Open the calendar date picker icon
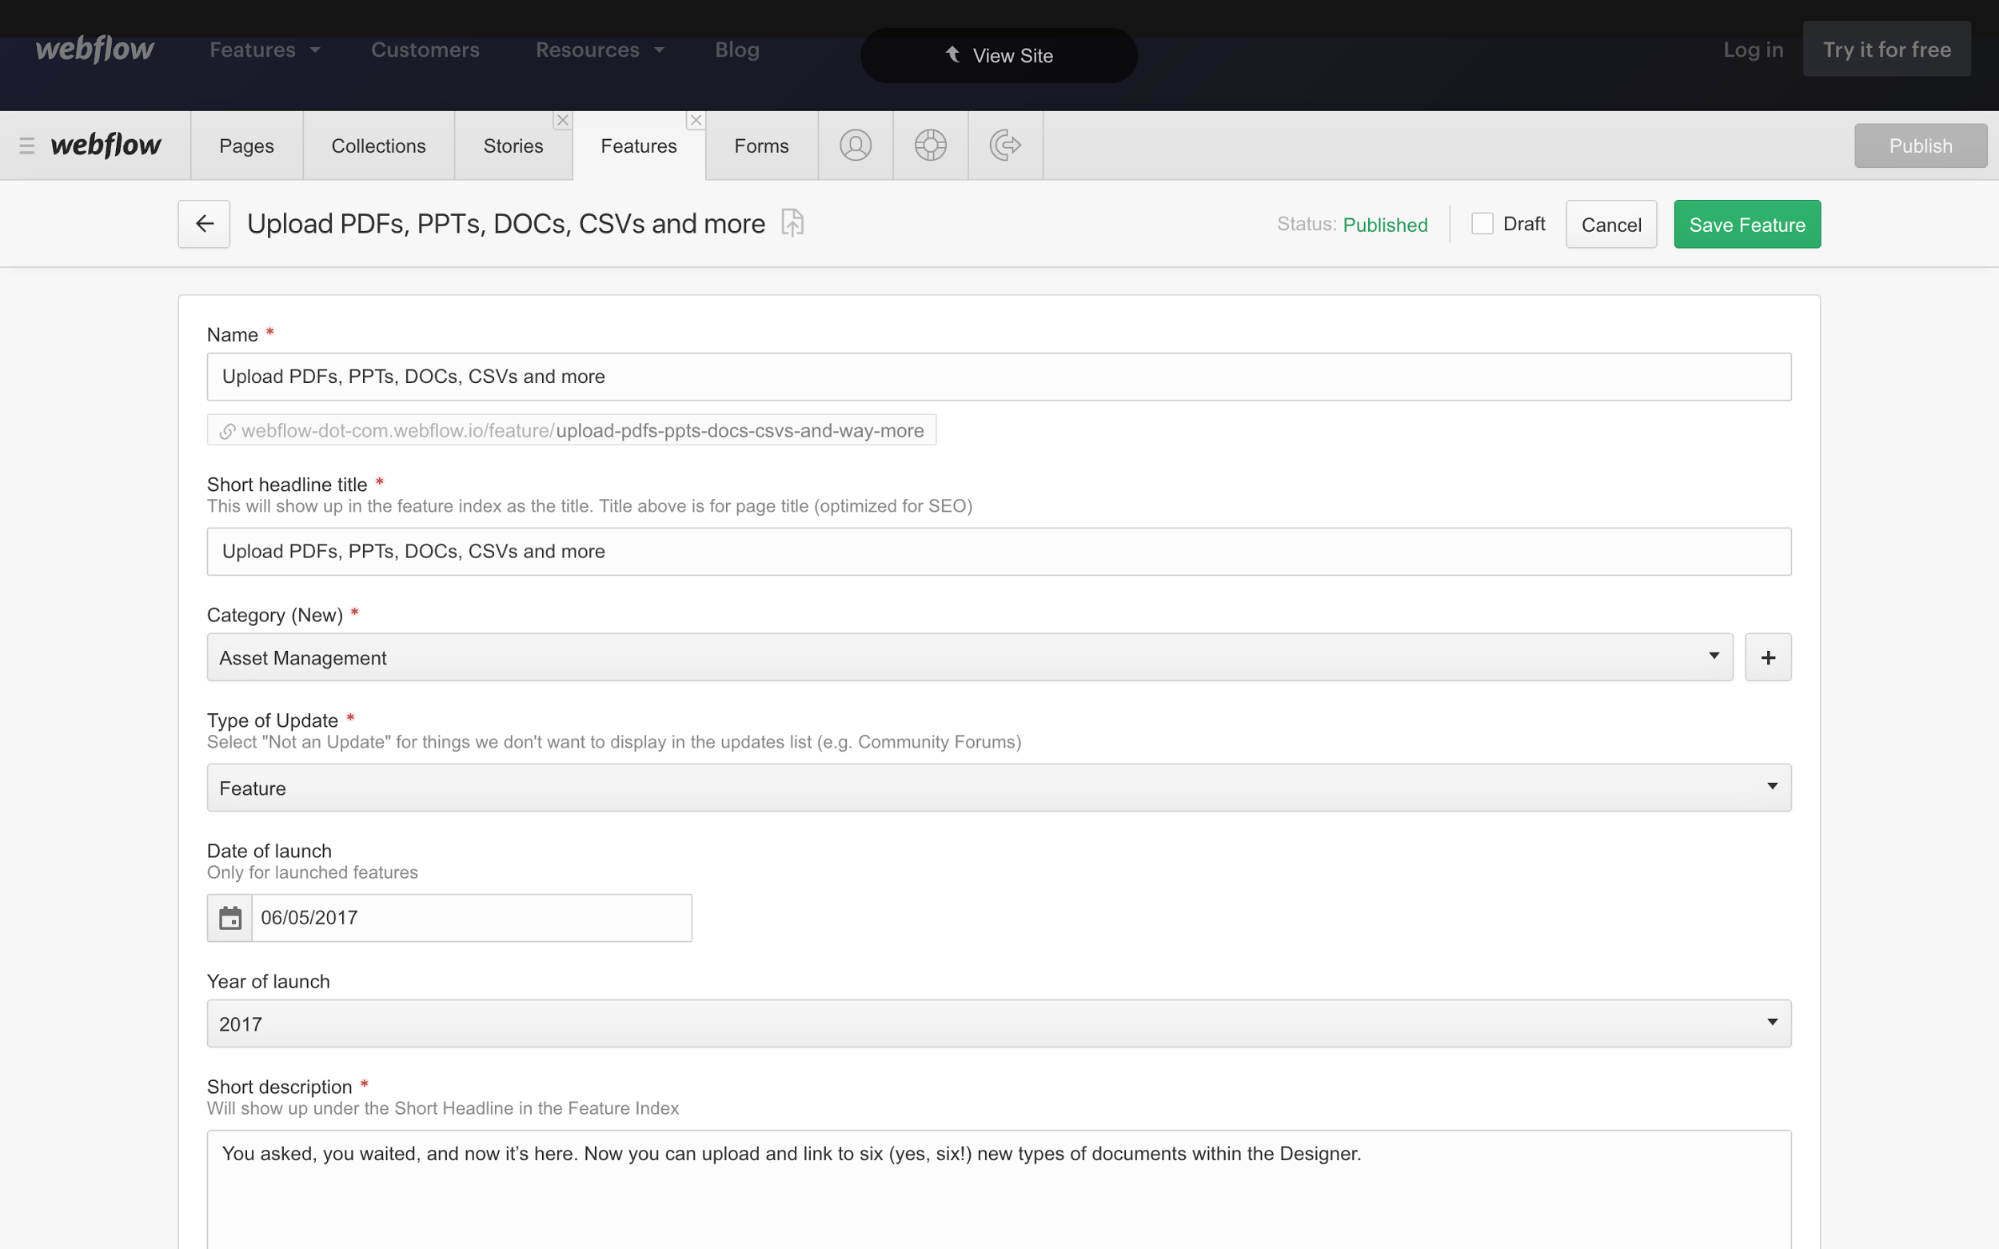The width and height of the screenshot is (1999, 1249). 230,918
